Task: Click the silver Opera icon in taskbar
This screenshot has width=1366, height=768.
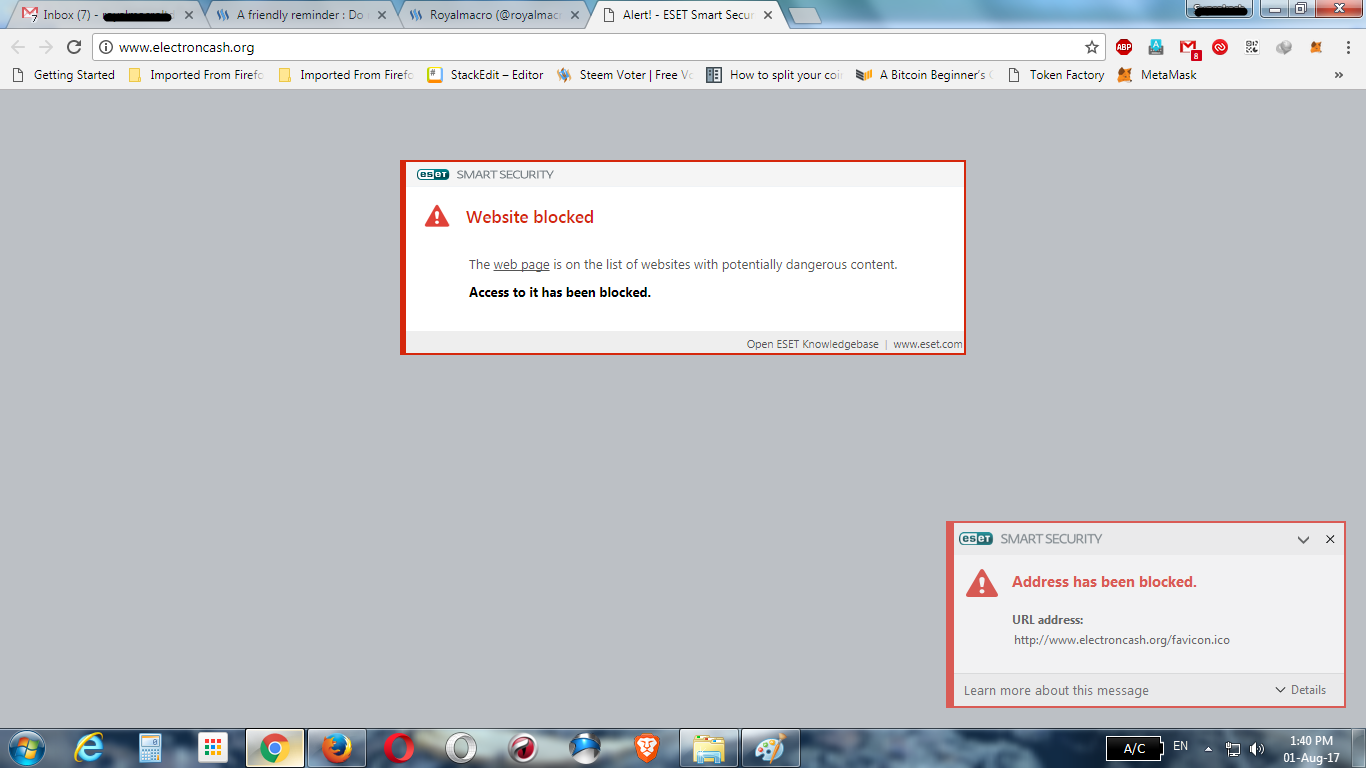Action: pos(461,748)
